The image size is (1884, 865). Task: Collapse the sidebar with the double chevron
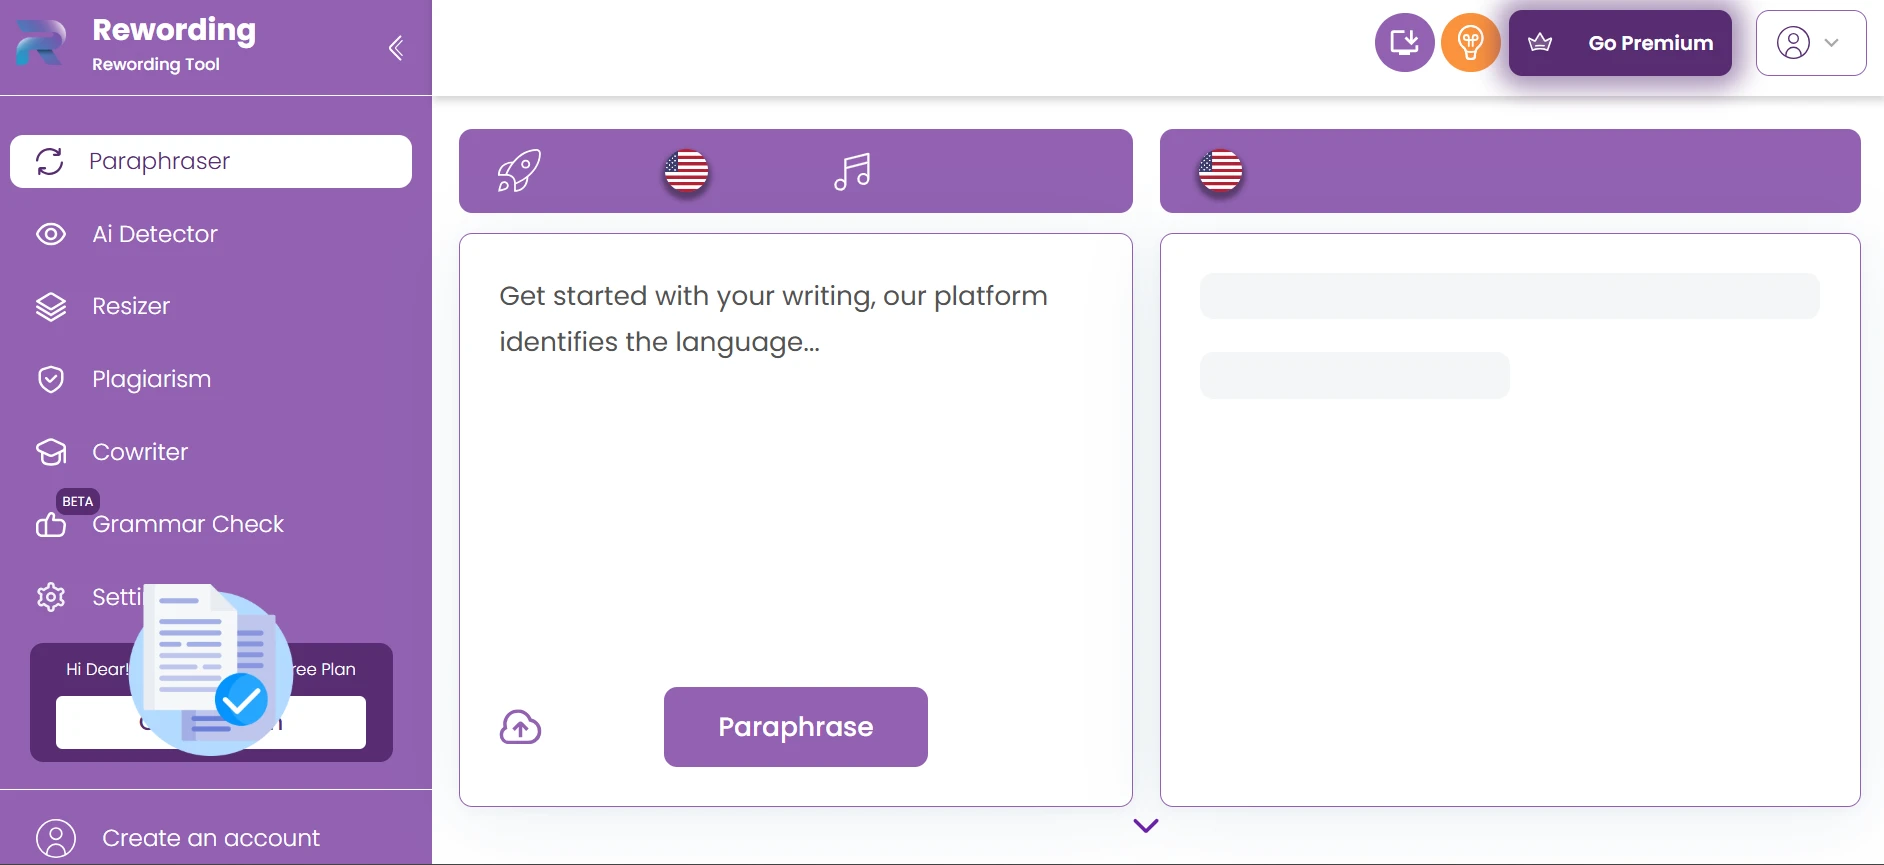[396, 47]
